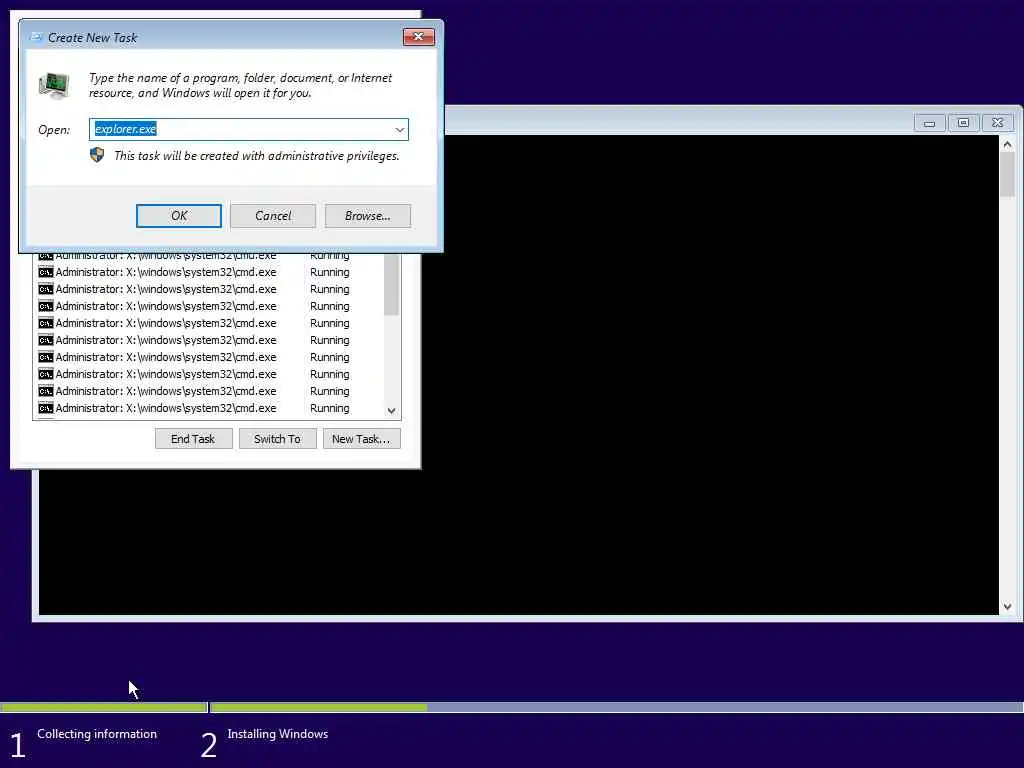Screen dimensions: 1024x768
Task: Click Switch To in Task Manager
Action: pyautogui.click(x=278, y=439)
